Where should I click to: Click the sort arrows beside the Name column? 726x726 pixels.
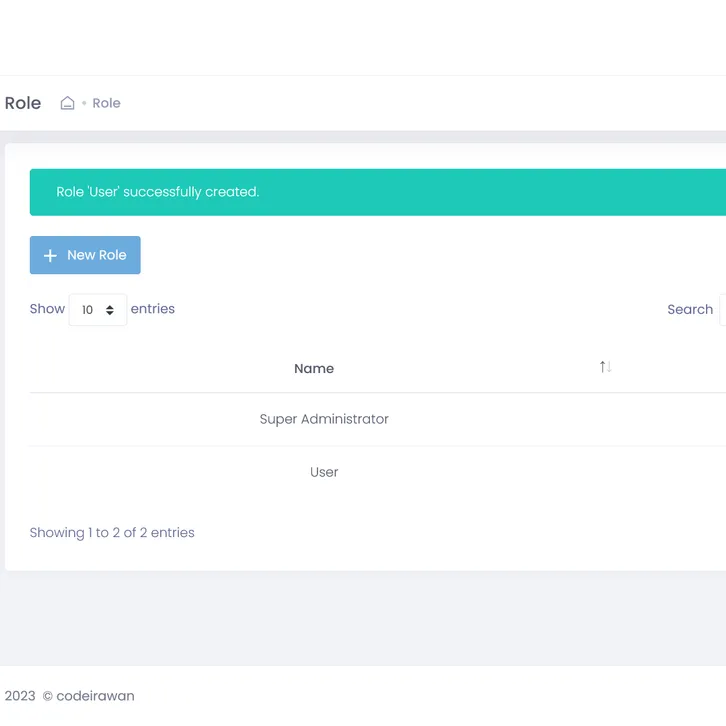[x=605, y=367]
